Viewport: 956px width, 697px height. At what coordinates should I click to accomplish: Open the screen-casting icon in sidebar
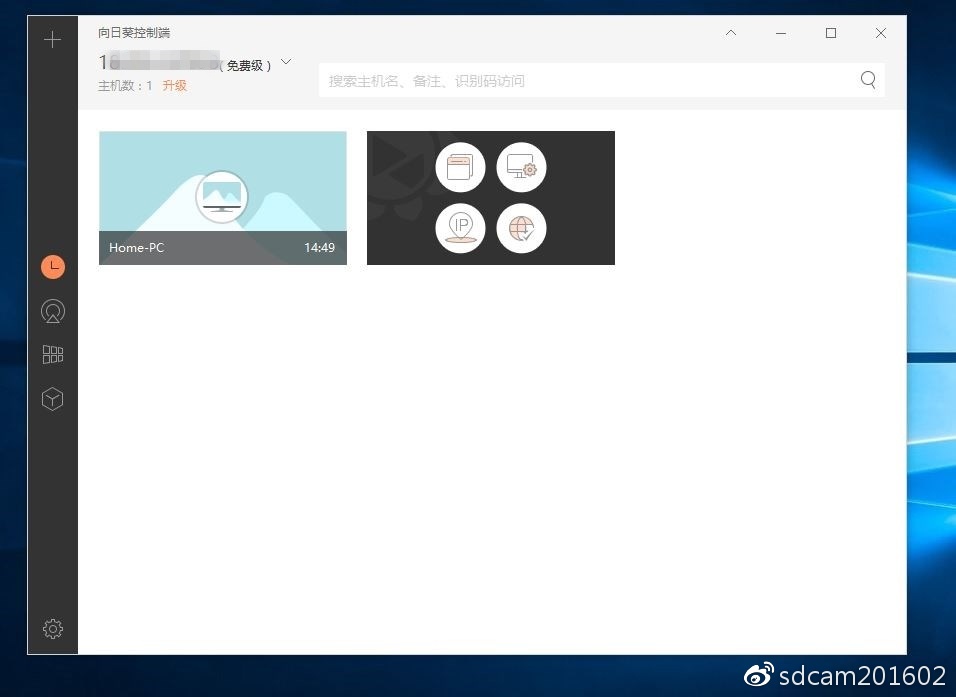point(53,311)
